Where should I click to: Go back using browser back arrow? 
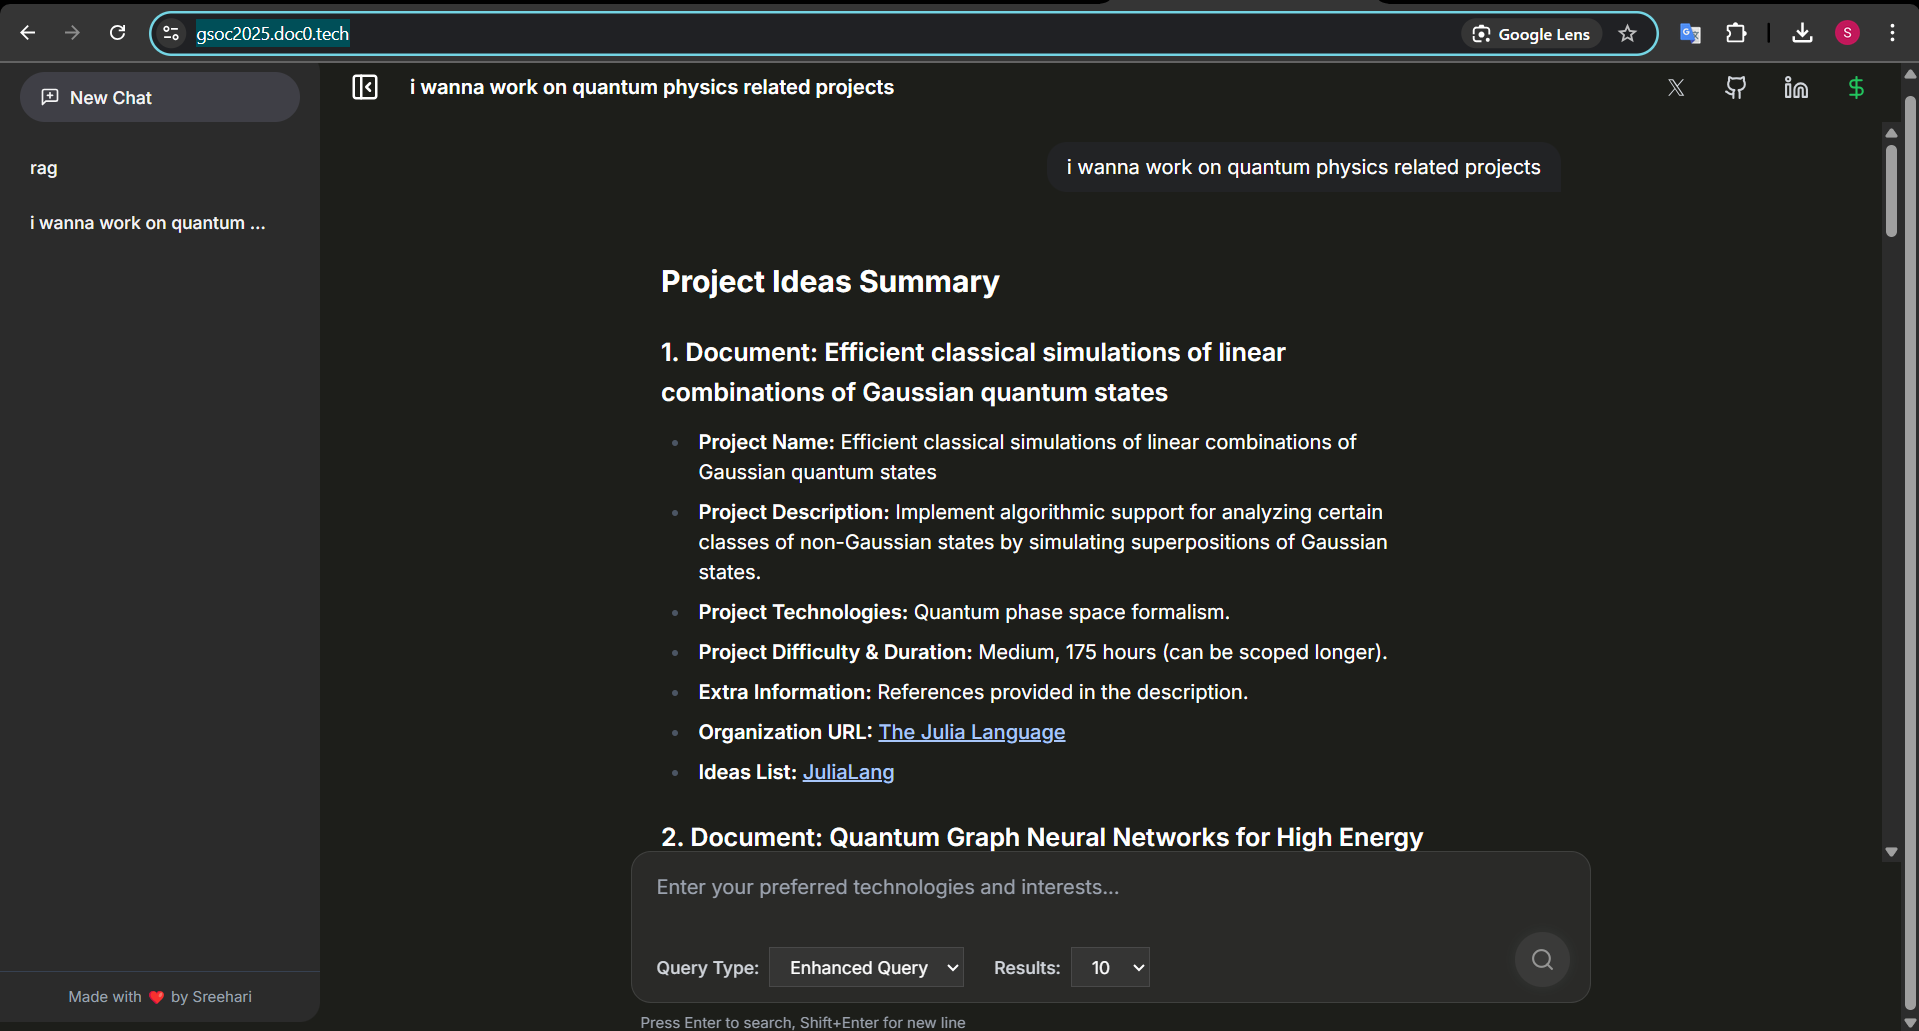(x=28, y=33)
